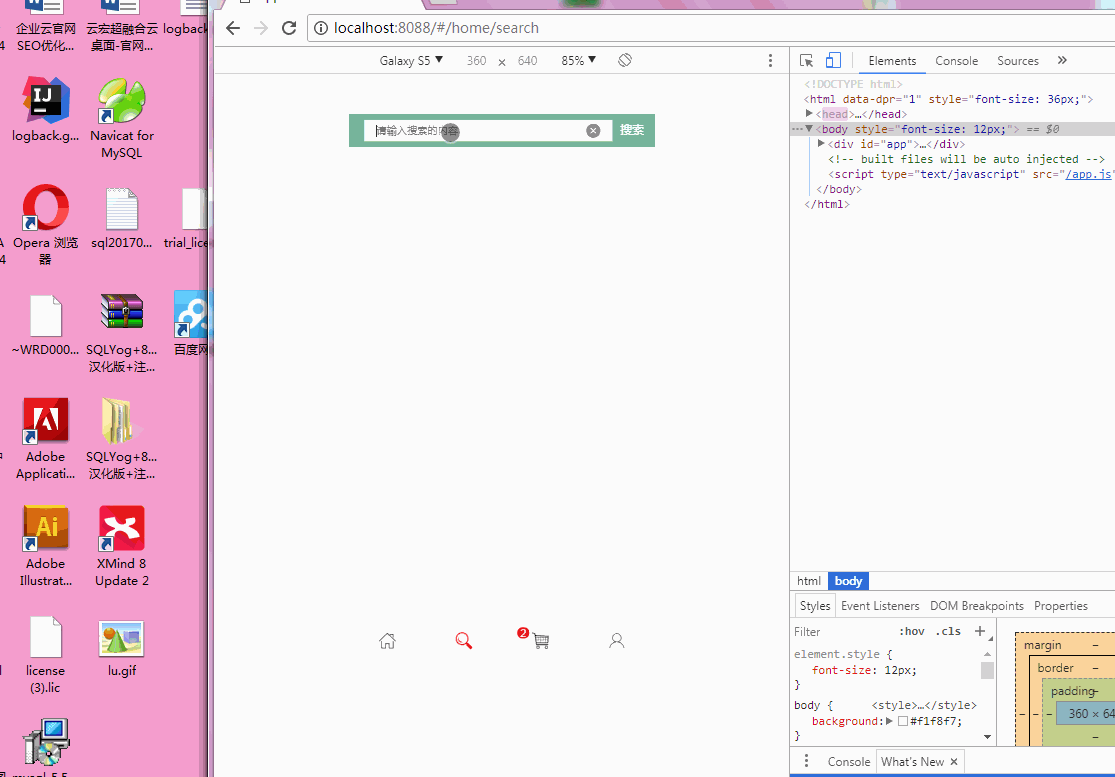Image resolution: width=1115 pixels, height=777 pixels.
Task: Click the red search icon in bottom navigation
Action: [x=463, y=641]
